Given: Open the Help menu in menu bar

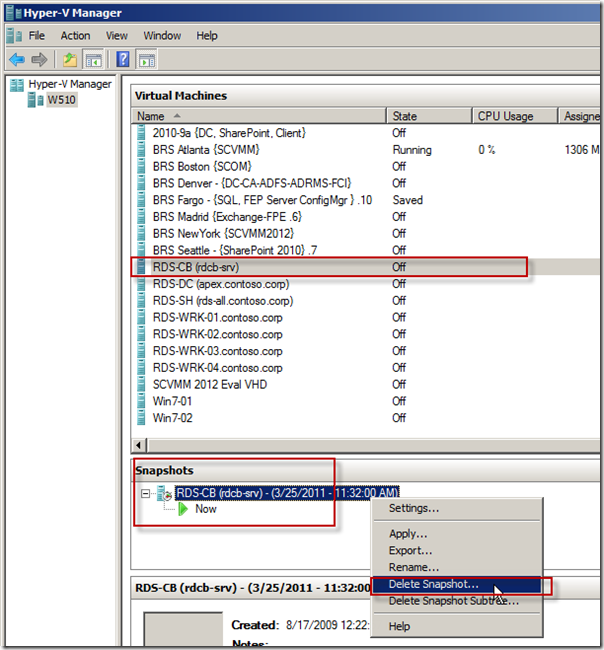Looking at the screenshot, I should click(207, 36).
